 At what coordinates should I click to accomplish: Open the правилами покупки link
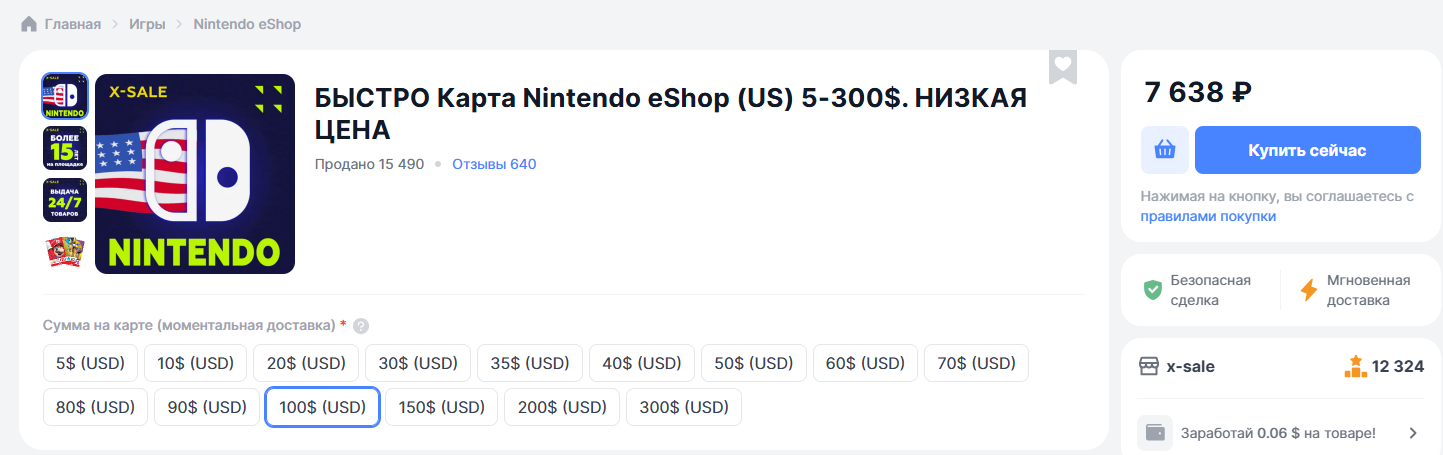1208,216
